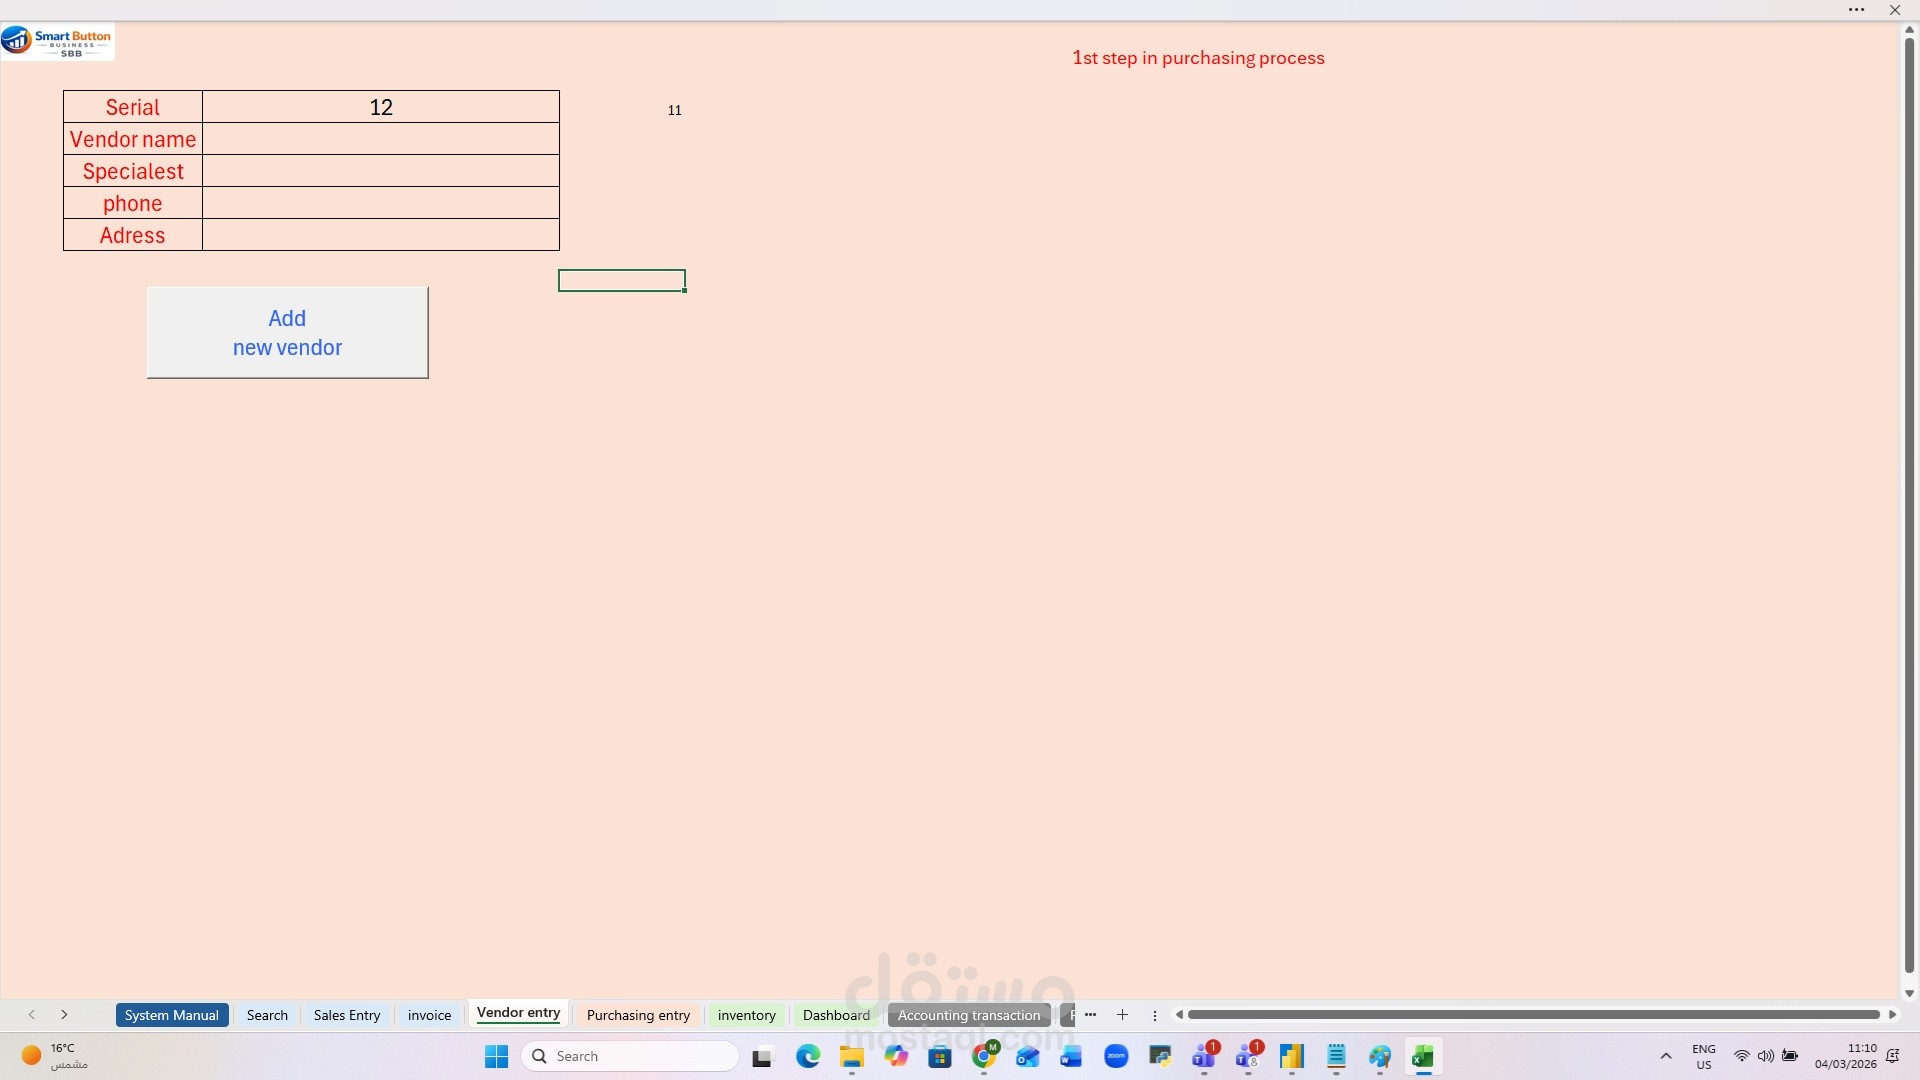The height and width of the screenshot is (1080, 1920).
Task: Switch to the Dashboard sheet tab
Action: click(836, 1015)
